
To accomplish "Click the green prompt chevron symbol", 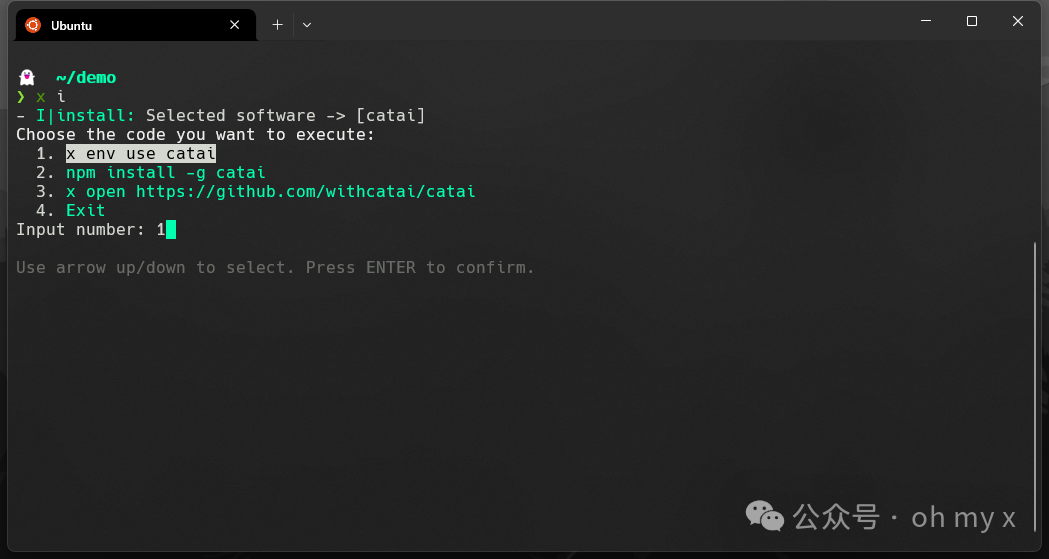I will [21, 97].
